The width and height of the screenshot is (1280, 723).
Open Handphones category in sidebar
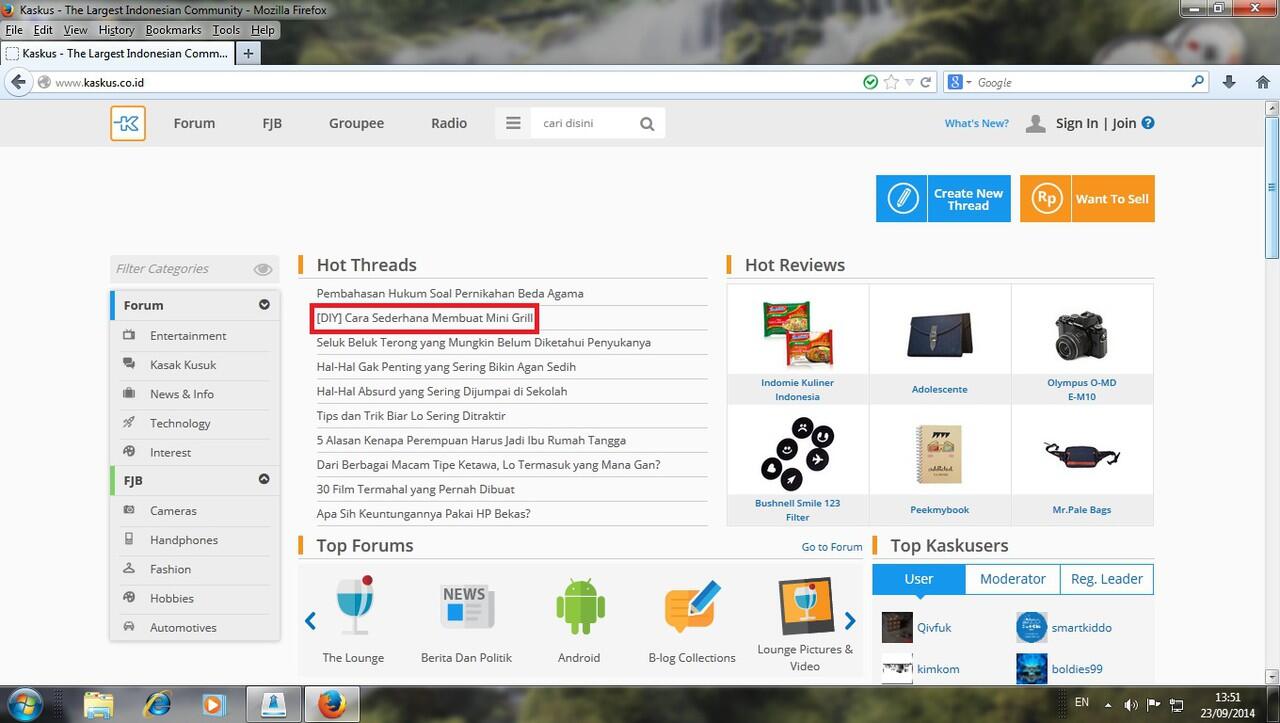tap(184, 540)
